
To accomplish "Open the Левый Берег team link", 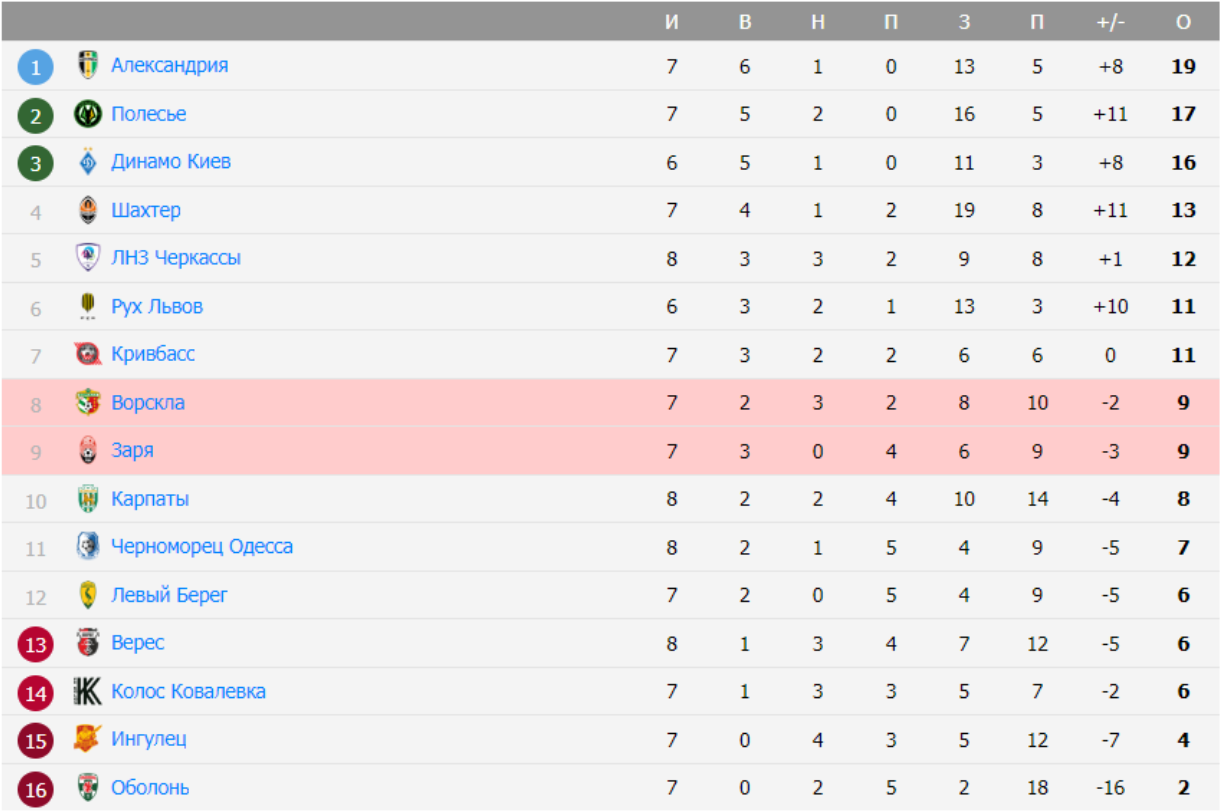I will pos(169,595).
